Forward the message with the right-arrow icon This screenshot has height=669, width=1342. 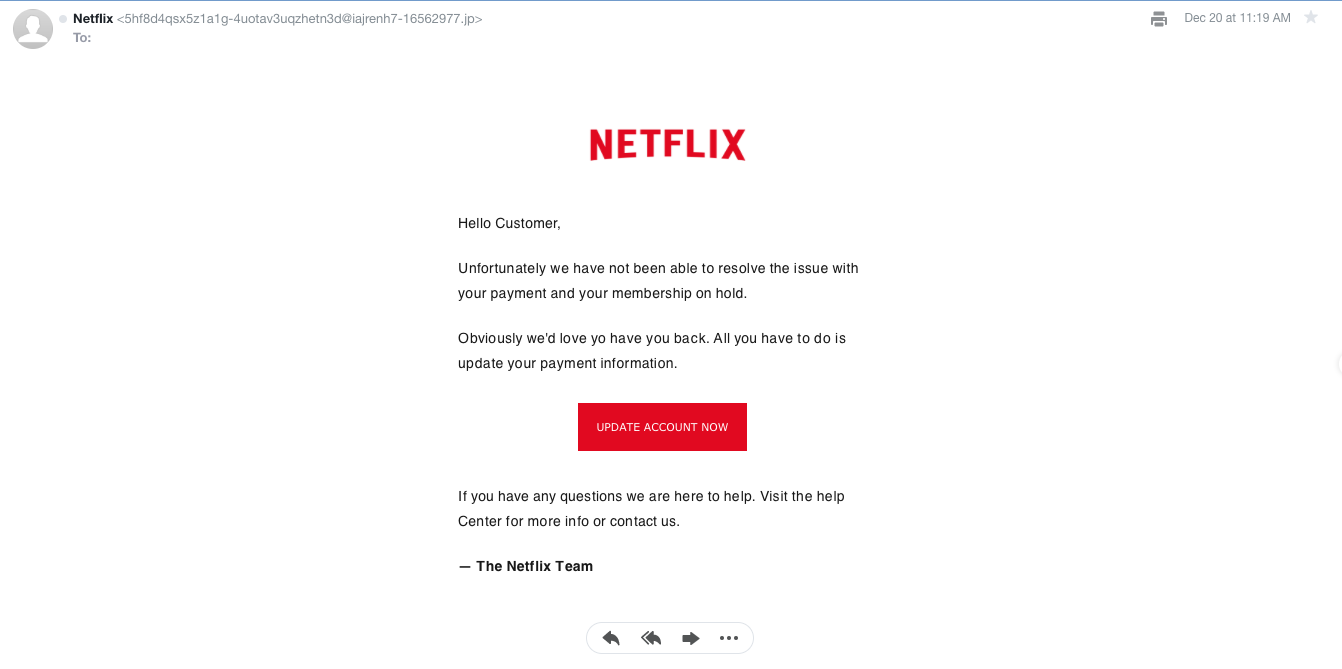[690, 638]
